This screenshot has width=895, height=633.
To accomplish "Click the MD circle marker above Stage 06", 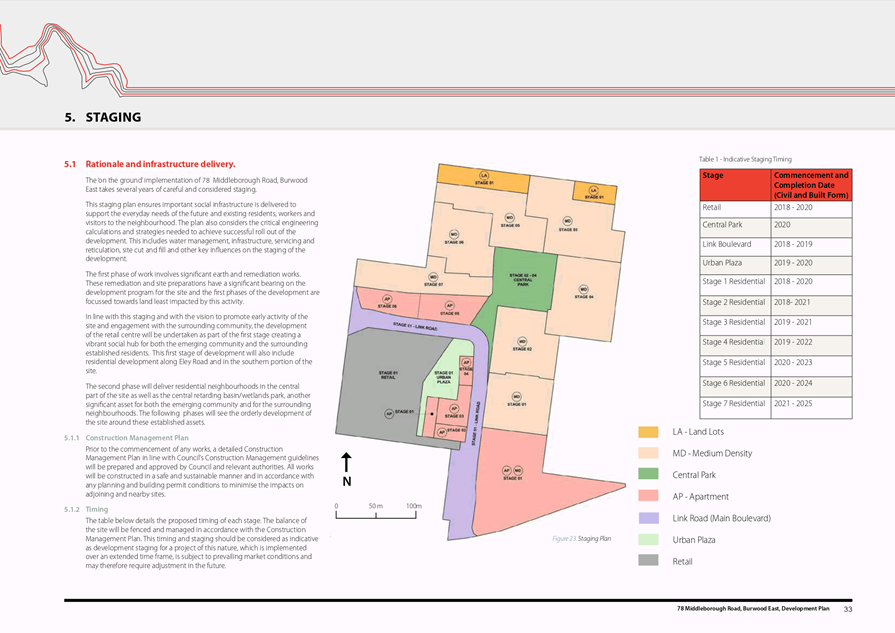I will click(454, 234).
